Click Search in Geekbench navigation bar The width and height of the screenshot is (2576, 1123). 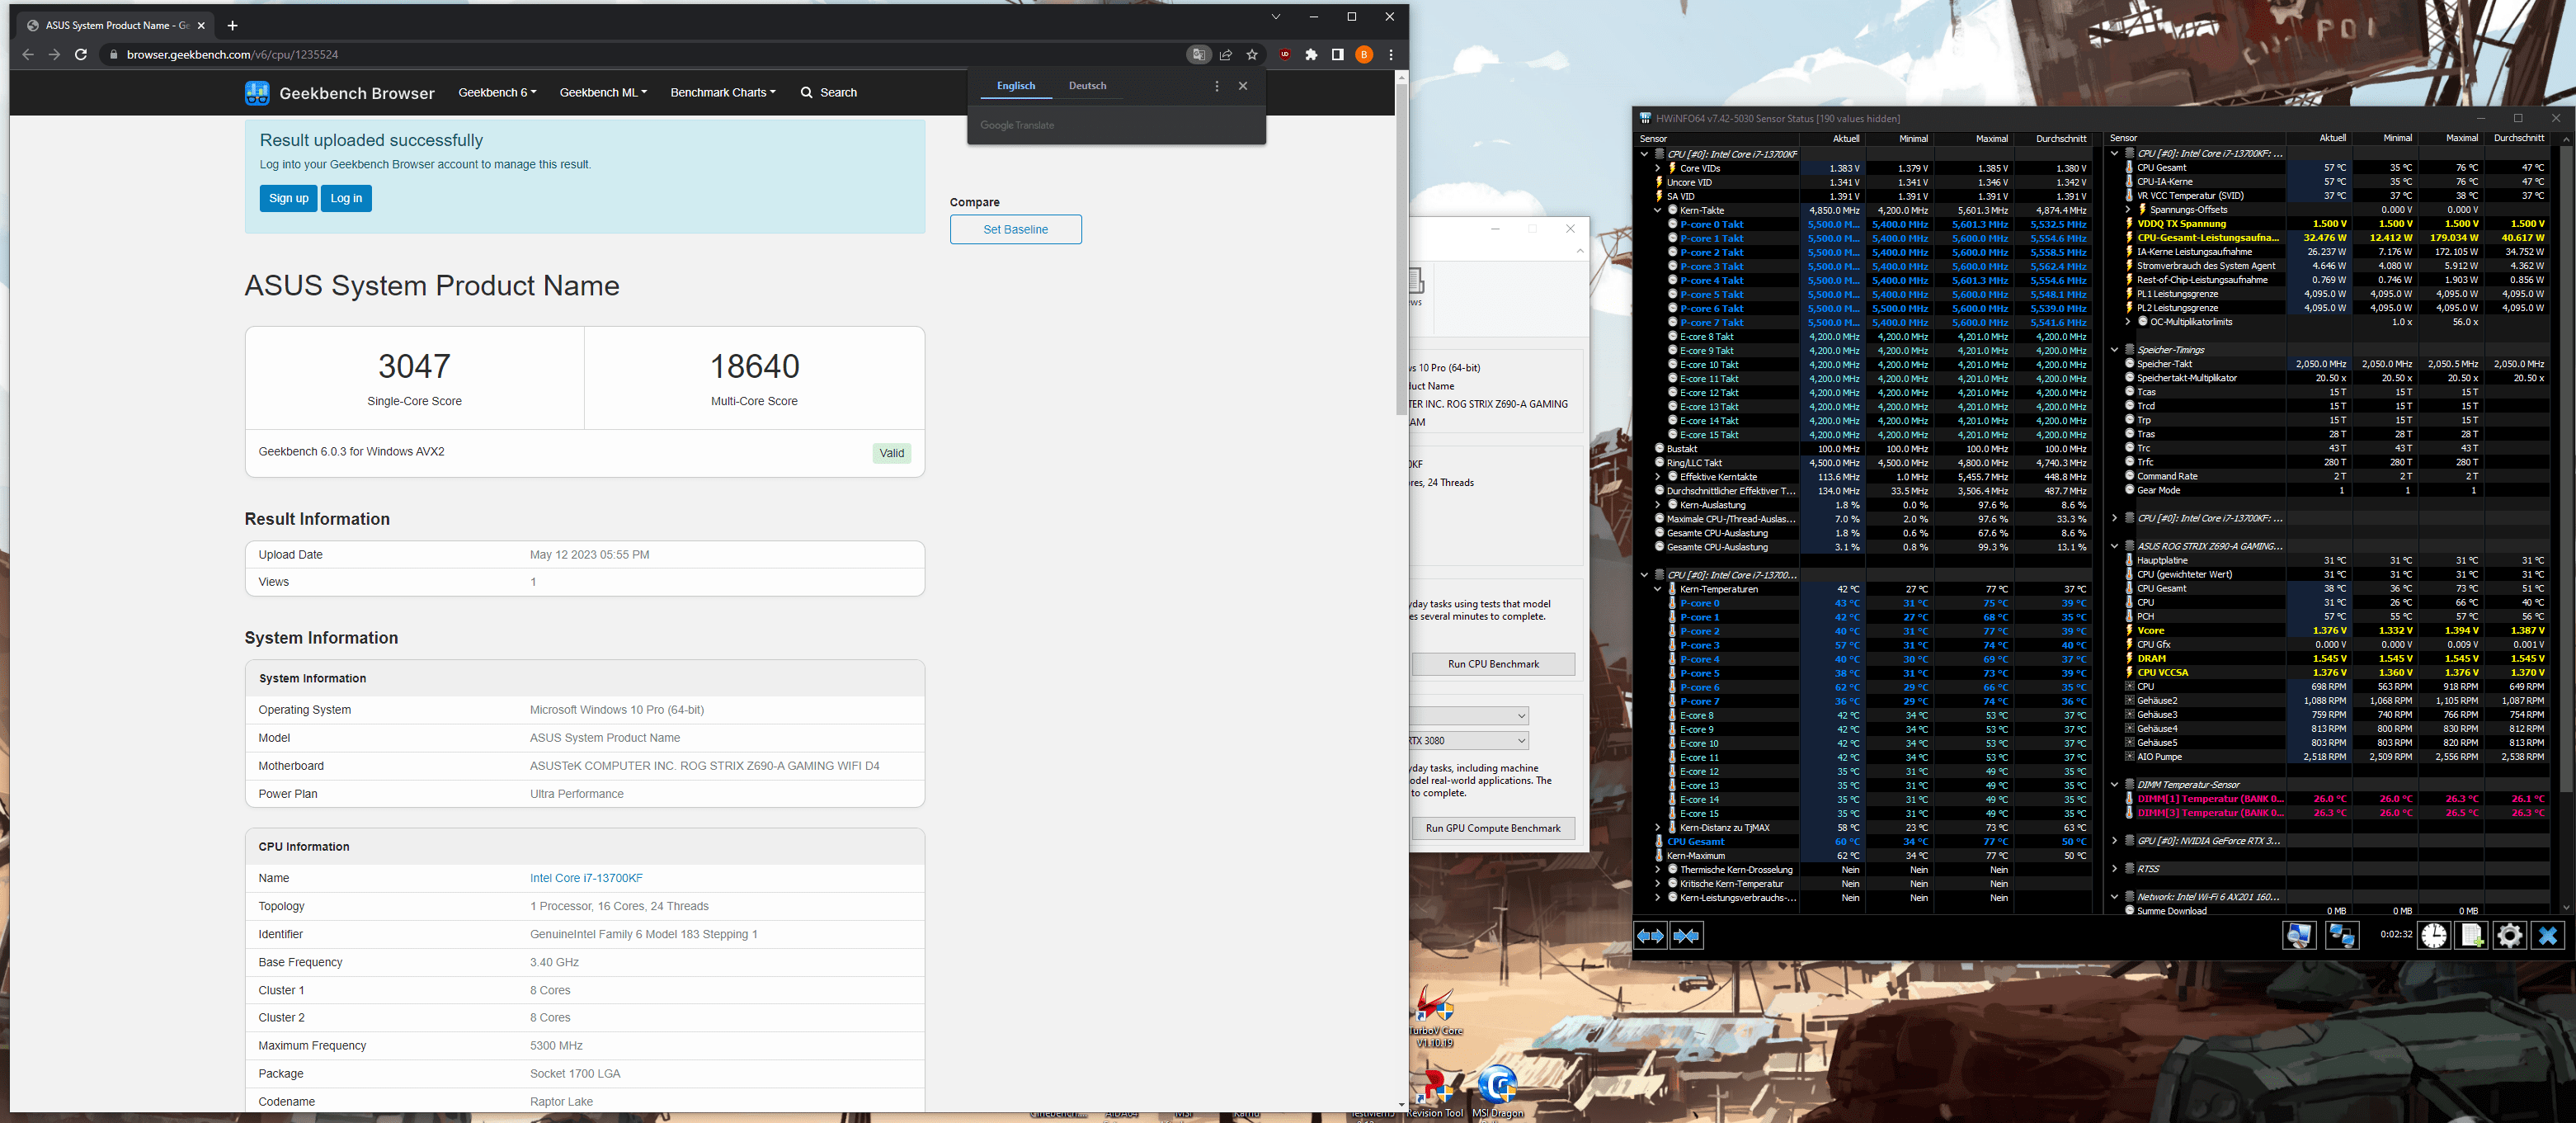(x=829, y=93)
